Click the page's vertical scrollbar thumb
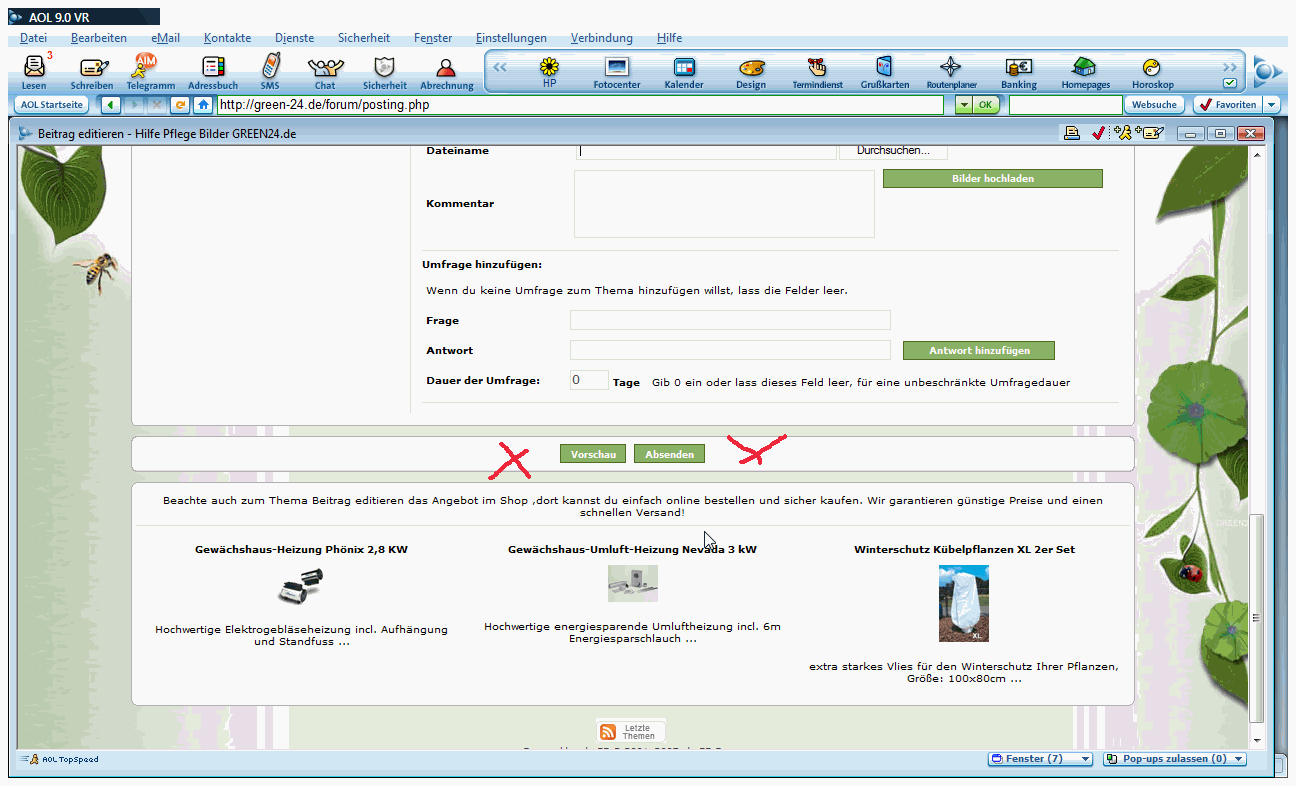The image size is (1296, 786). tap(1257, 618)
